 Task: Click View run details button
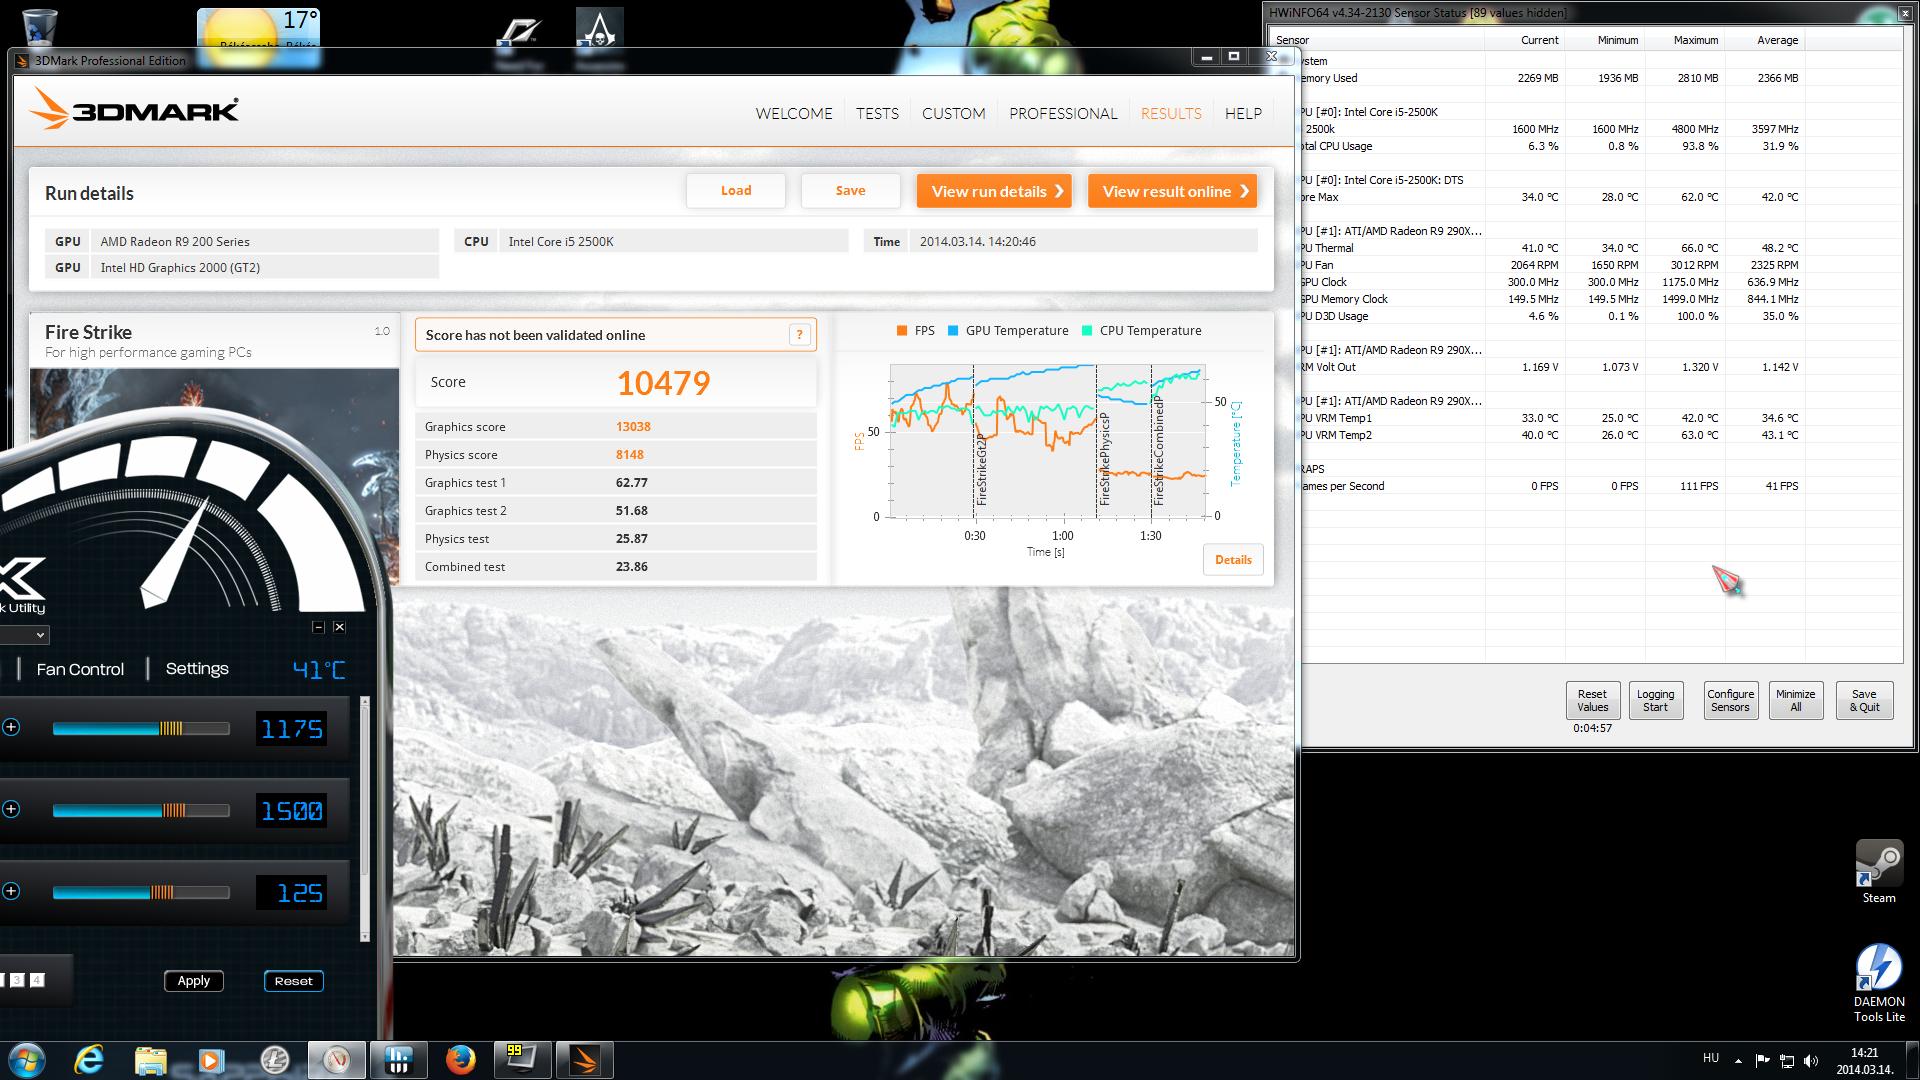[994, 191]
